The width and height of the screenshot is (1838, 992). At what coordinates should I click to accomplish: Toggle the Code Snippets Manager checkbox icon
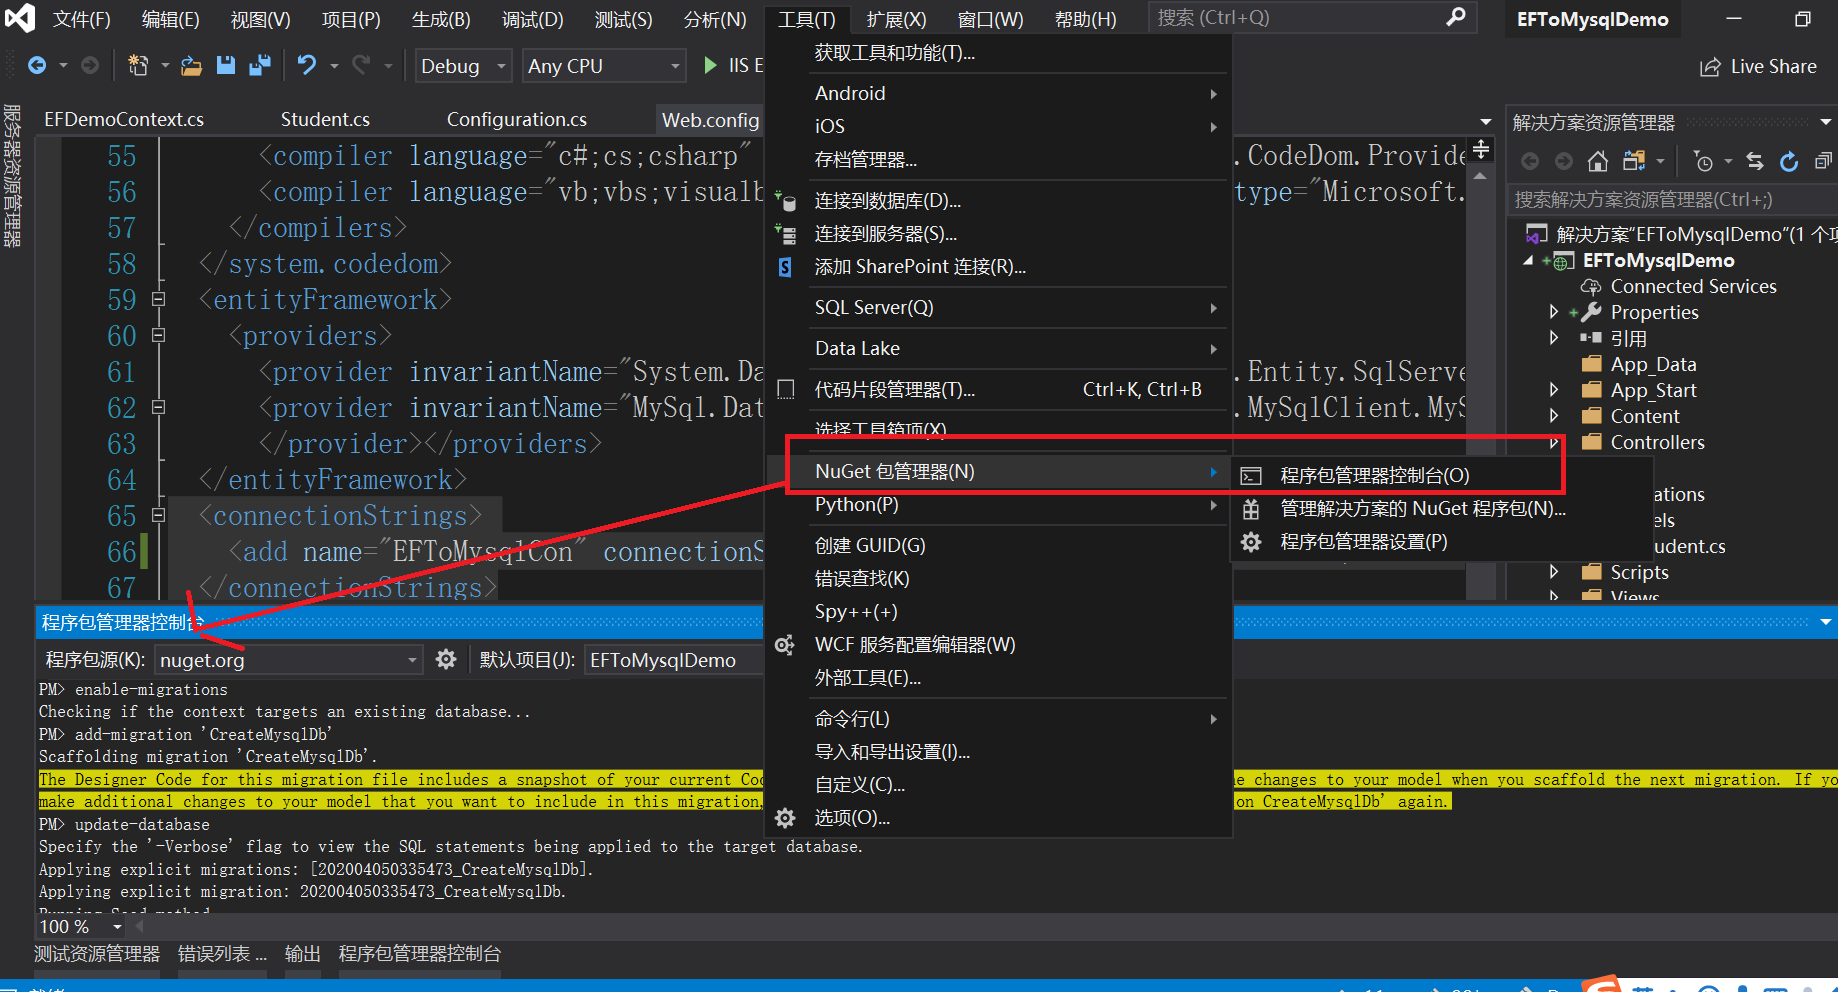[786, 389]
